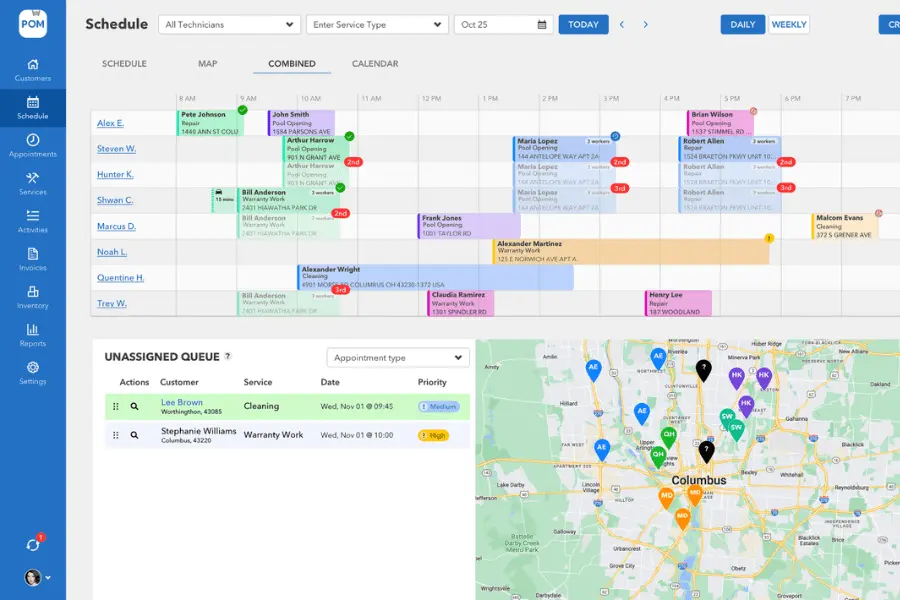Open technician Trey W. link

(x=112, y=304)
